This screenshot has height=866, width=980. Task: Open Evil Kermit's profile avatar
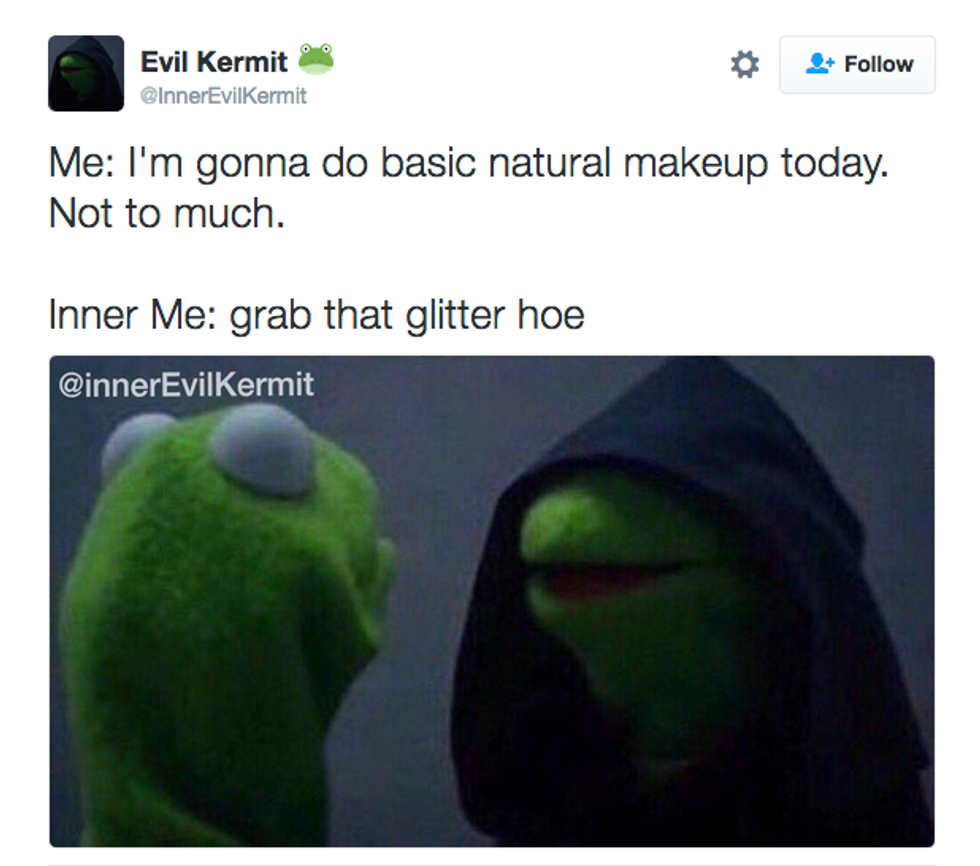click(86, 74)
